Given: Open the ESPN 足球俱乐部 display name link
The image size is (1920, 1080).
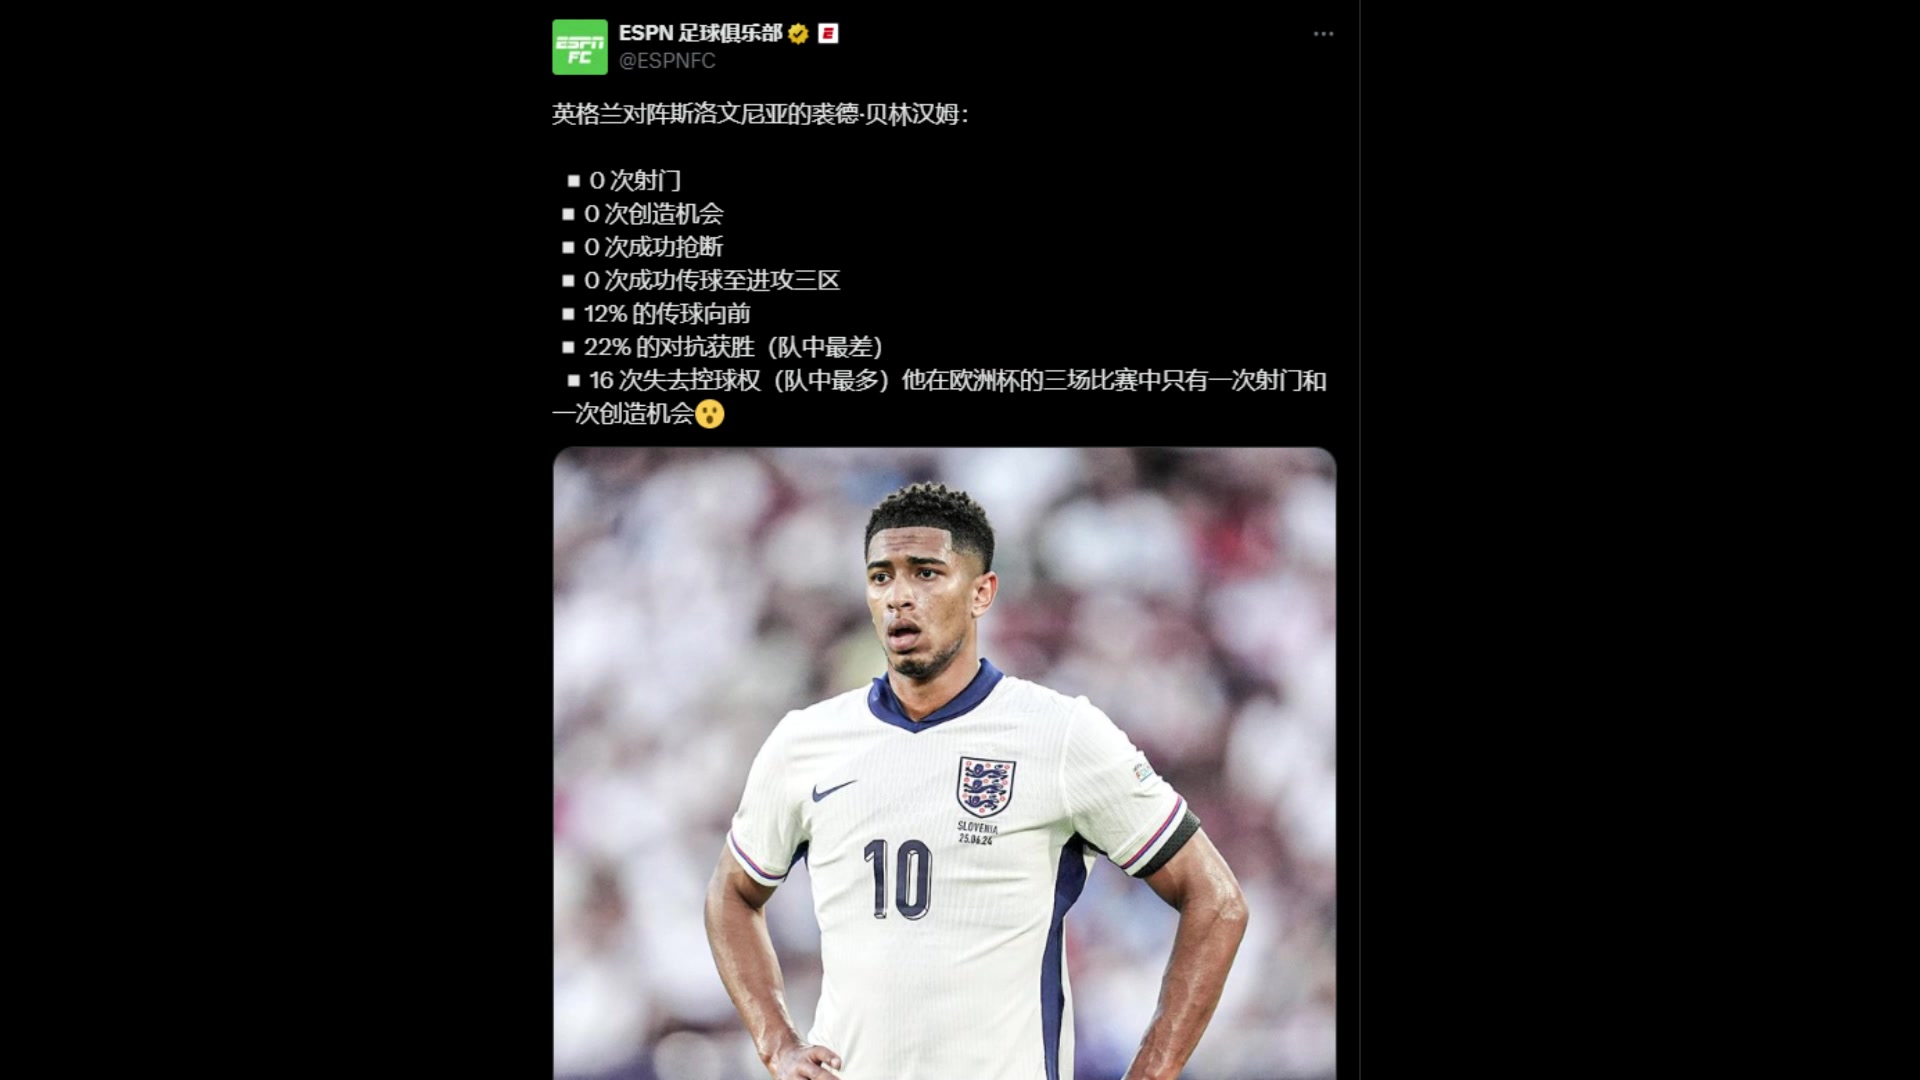Looking at the screenshot, I should (700, 33).
